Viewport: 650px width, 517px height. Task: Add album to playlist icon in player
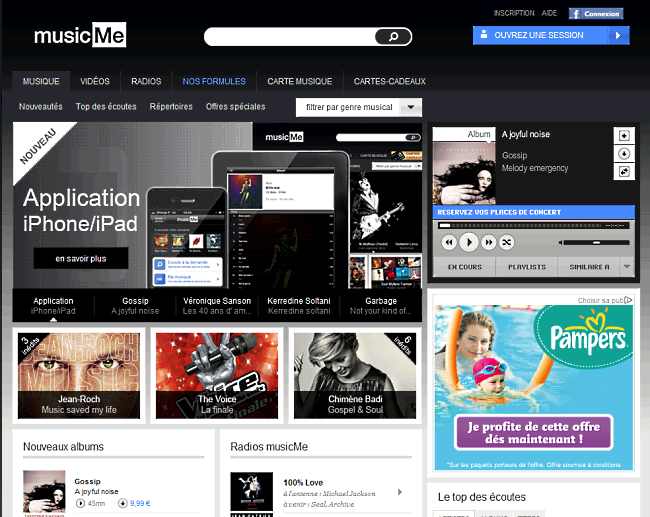pos(624,136)
